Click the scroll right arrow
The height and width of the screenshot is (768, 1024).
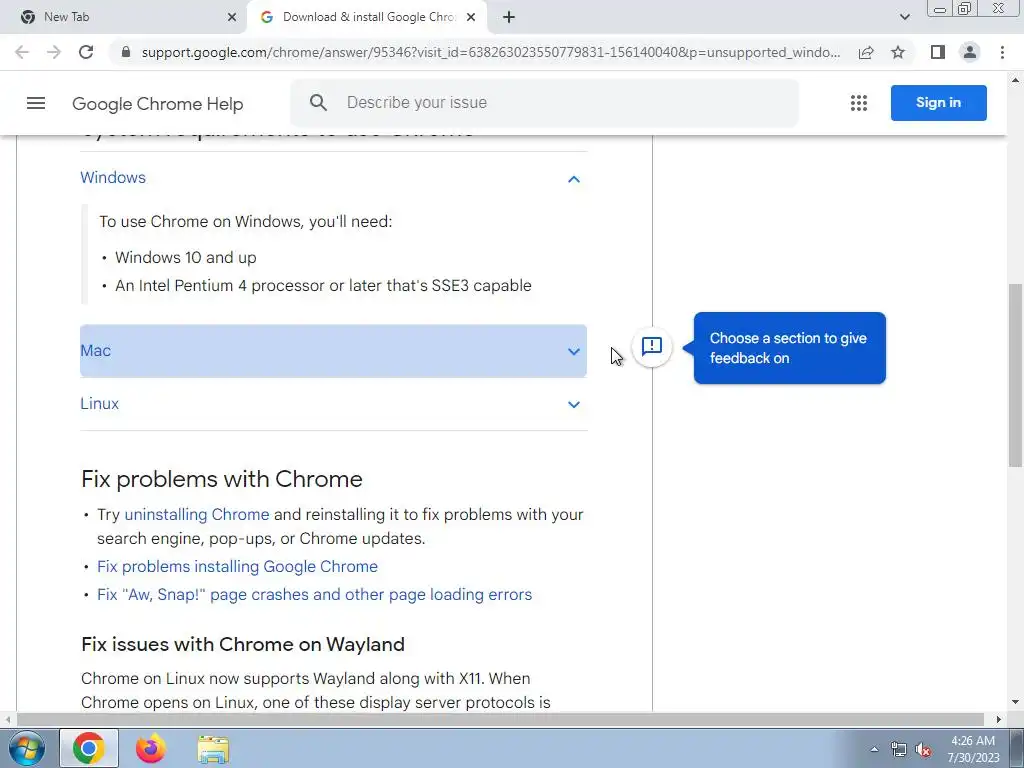[x=999, y=719]
